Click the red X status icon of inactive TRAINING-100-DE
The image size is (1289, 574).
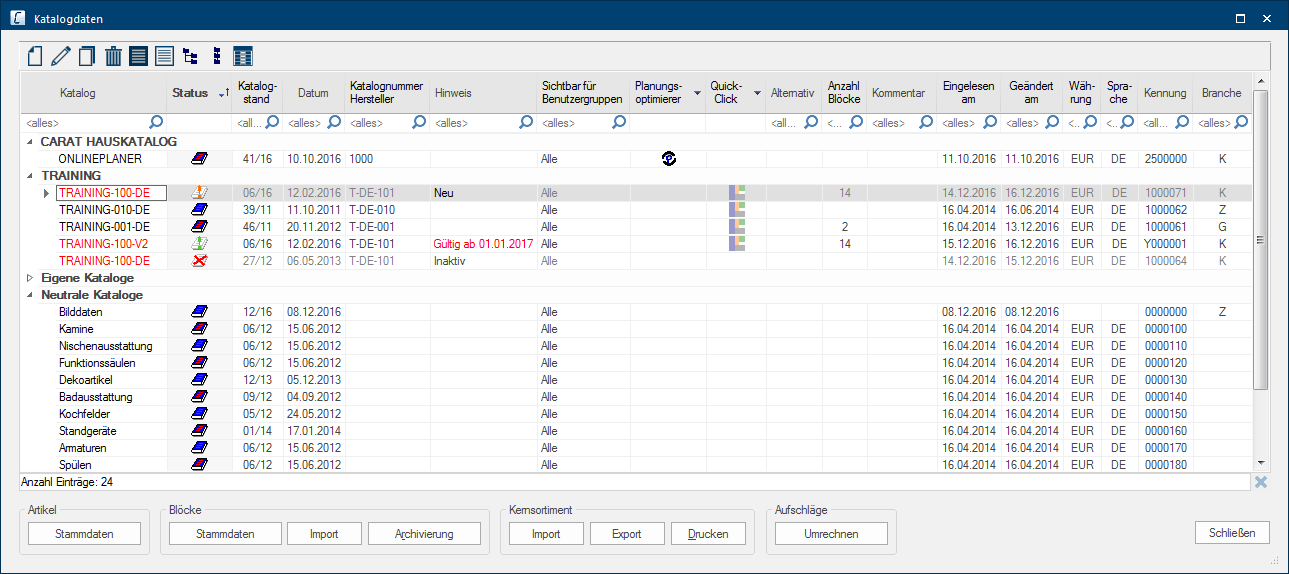tap(199, 261)
